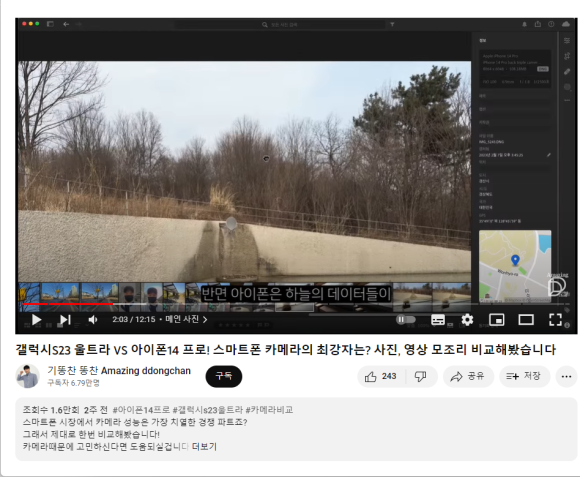Click the filter icon beside search
This screenshot has height=477, width=580.
click(392, 24)
